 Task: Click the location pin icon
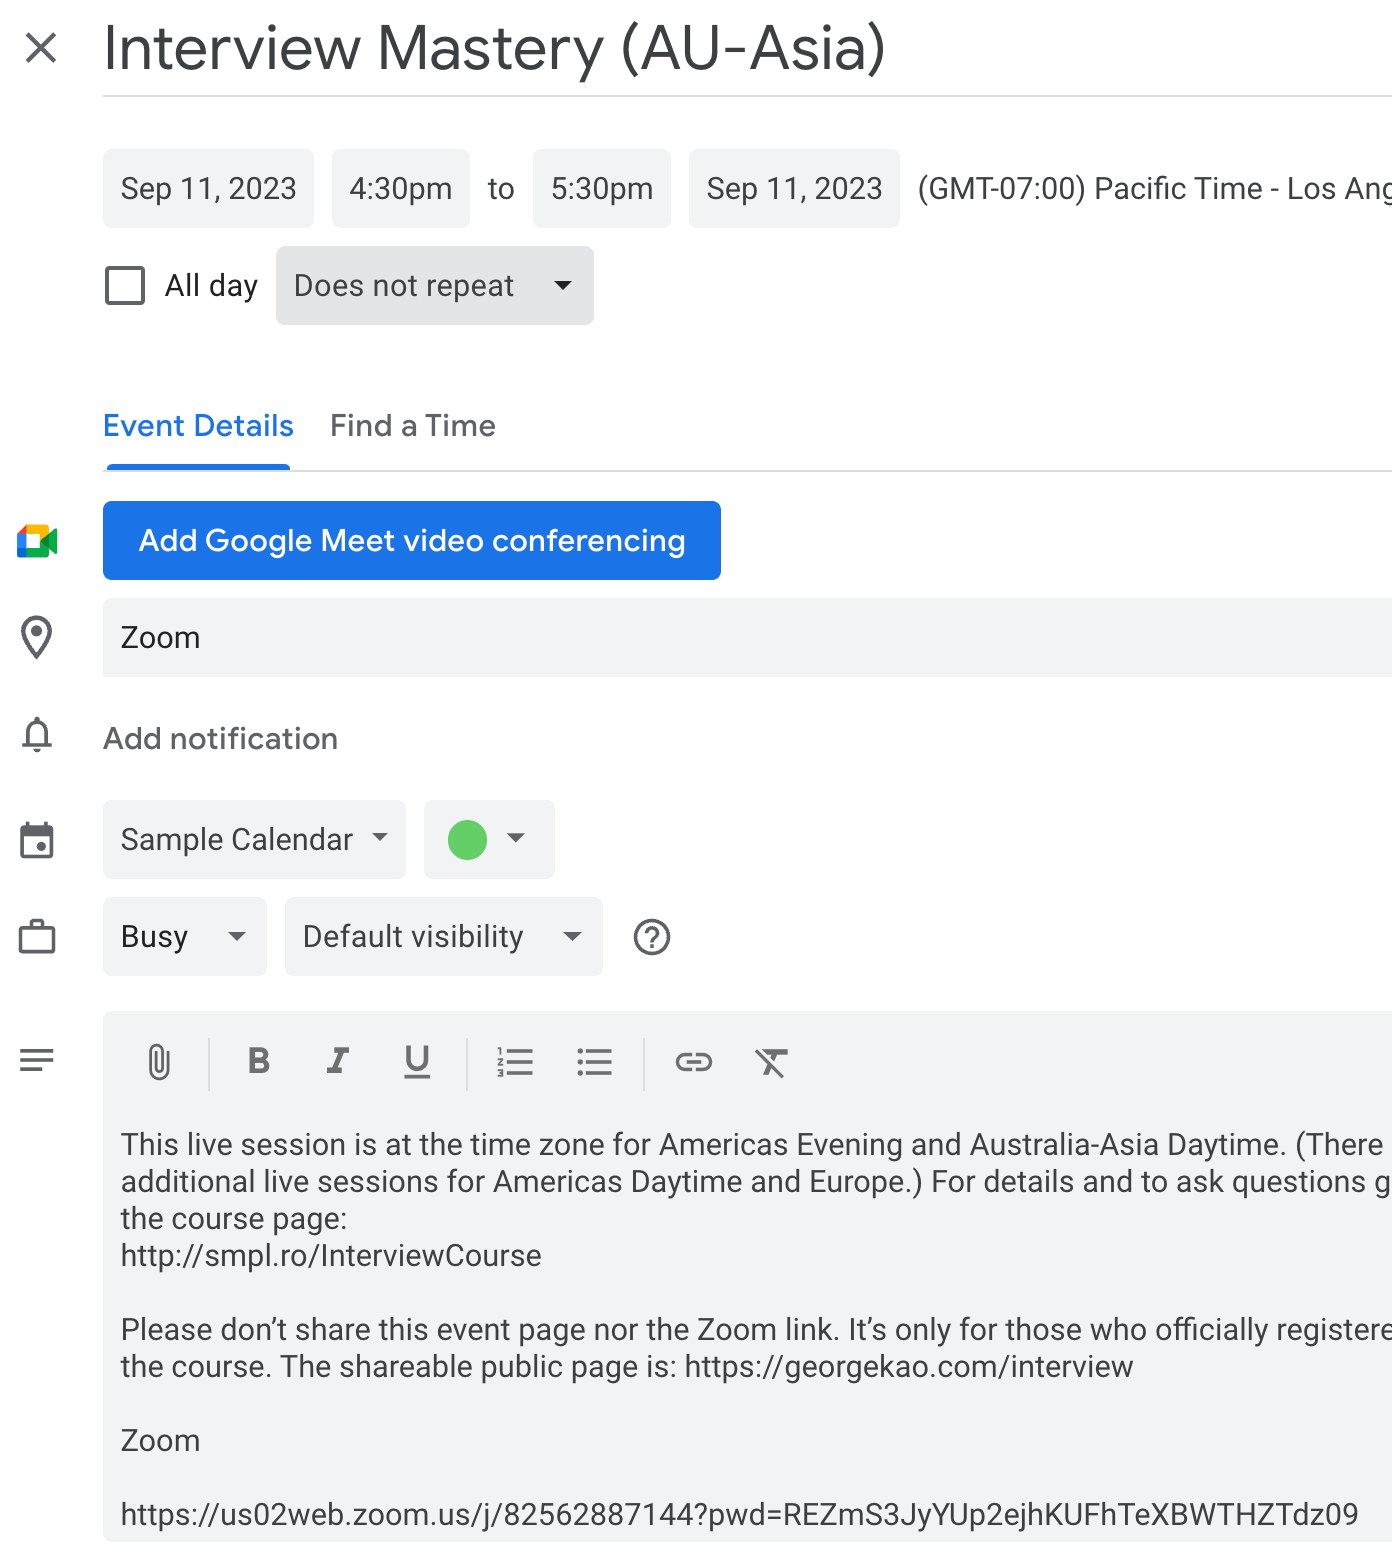[37, 638]
